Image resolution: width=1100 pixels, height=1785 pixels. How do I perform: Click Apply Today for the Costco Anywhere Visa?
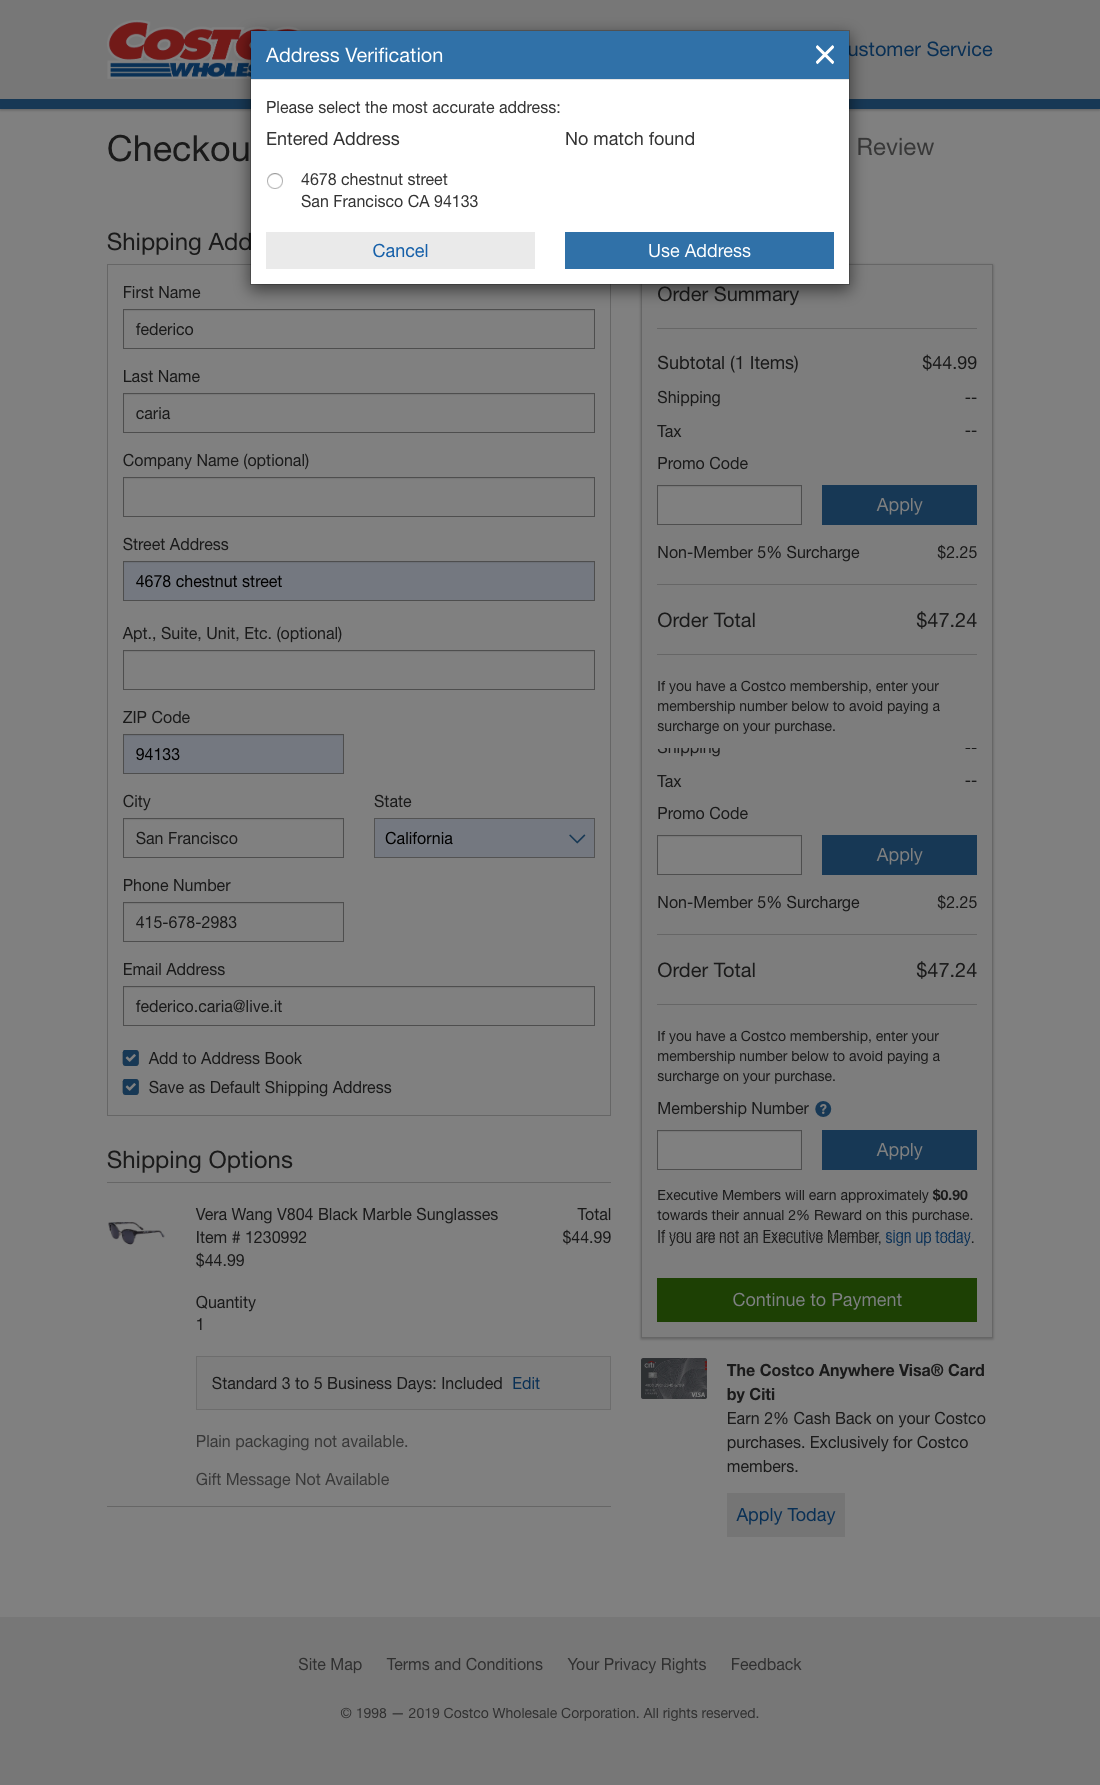[785, 1514]
